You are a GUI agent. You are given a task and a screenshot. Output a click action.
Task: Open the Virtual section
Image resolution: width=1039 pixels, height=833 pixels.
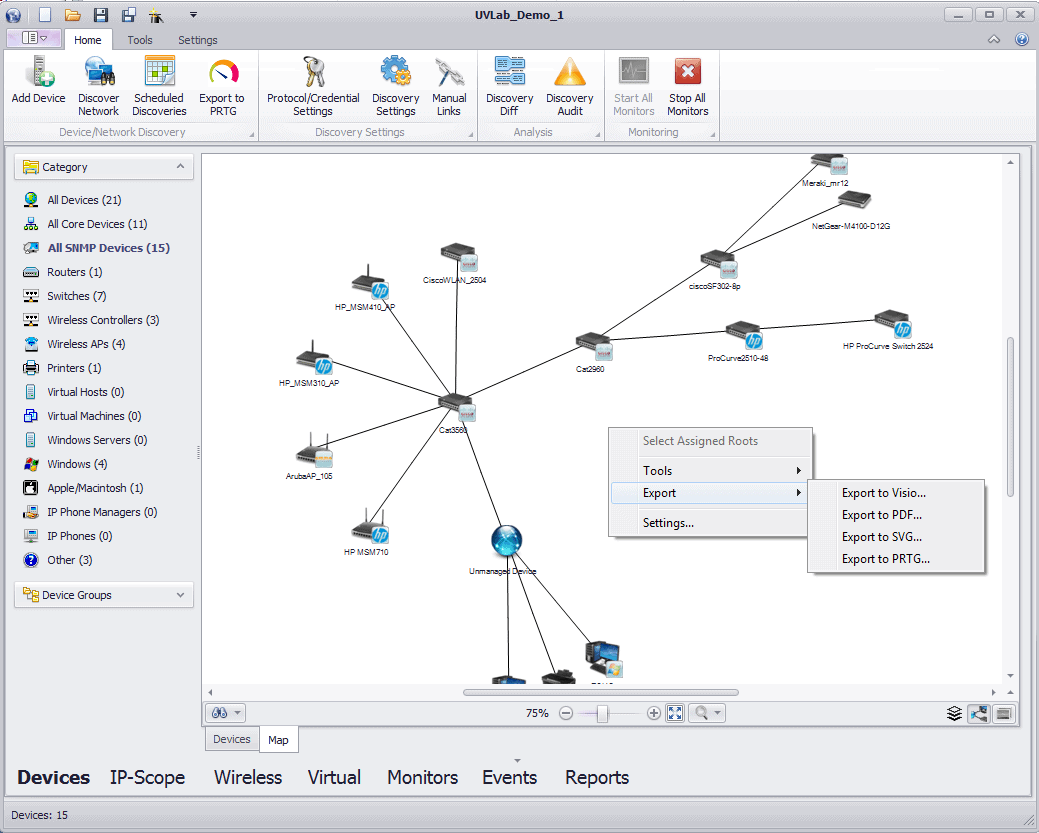(x=334, y=777)
